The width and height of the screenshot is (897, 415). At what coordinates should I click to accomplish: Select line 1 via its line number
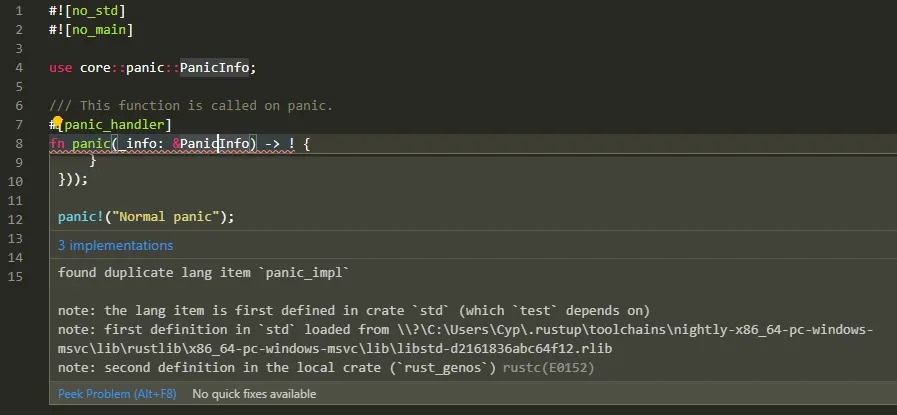pyautogui.click(x=18, y=10)
